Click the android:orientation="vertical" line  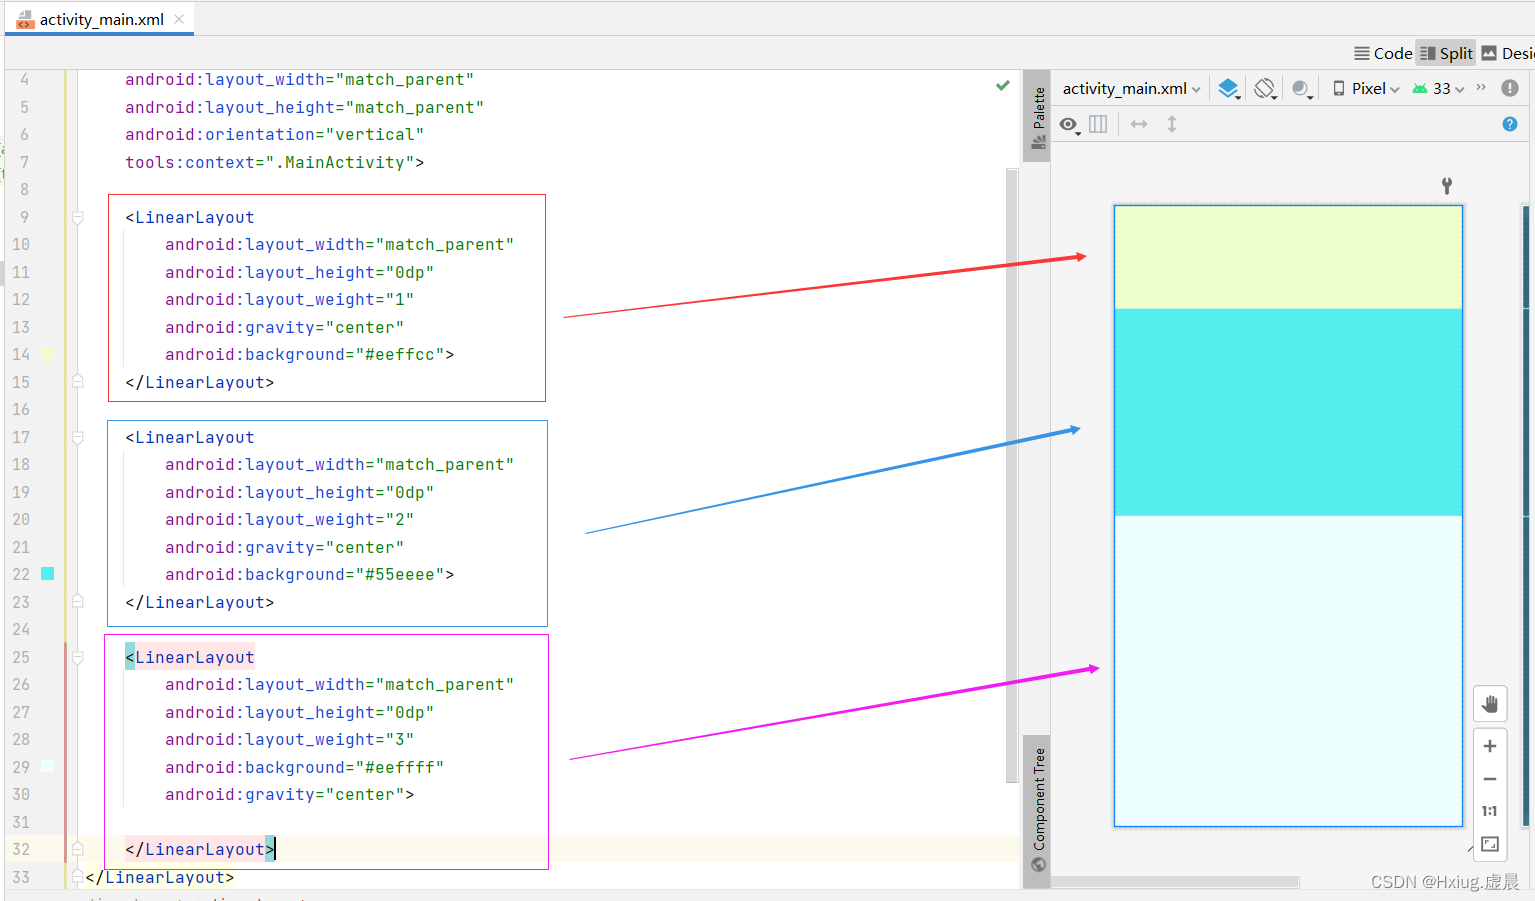click(x=274, y=134)
